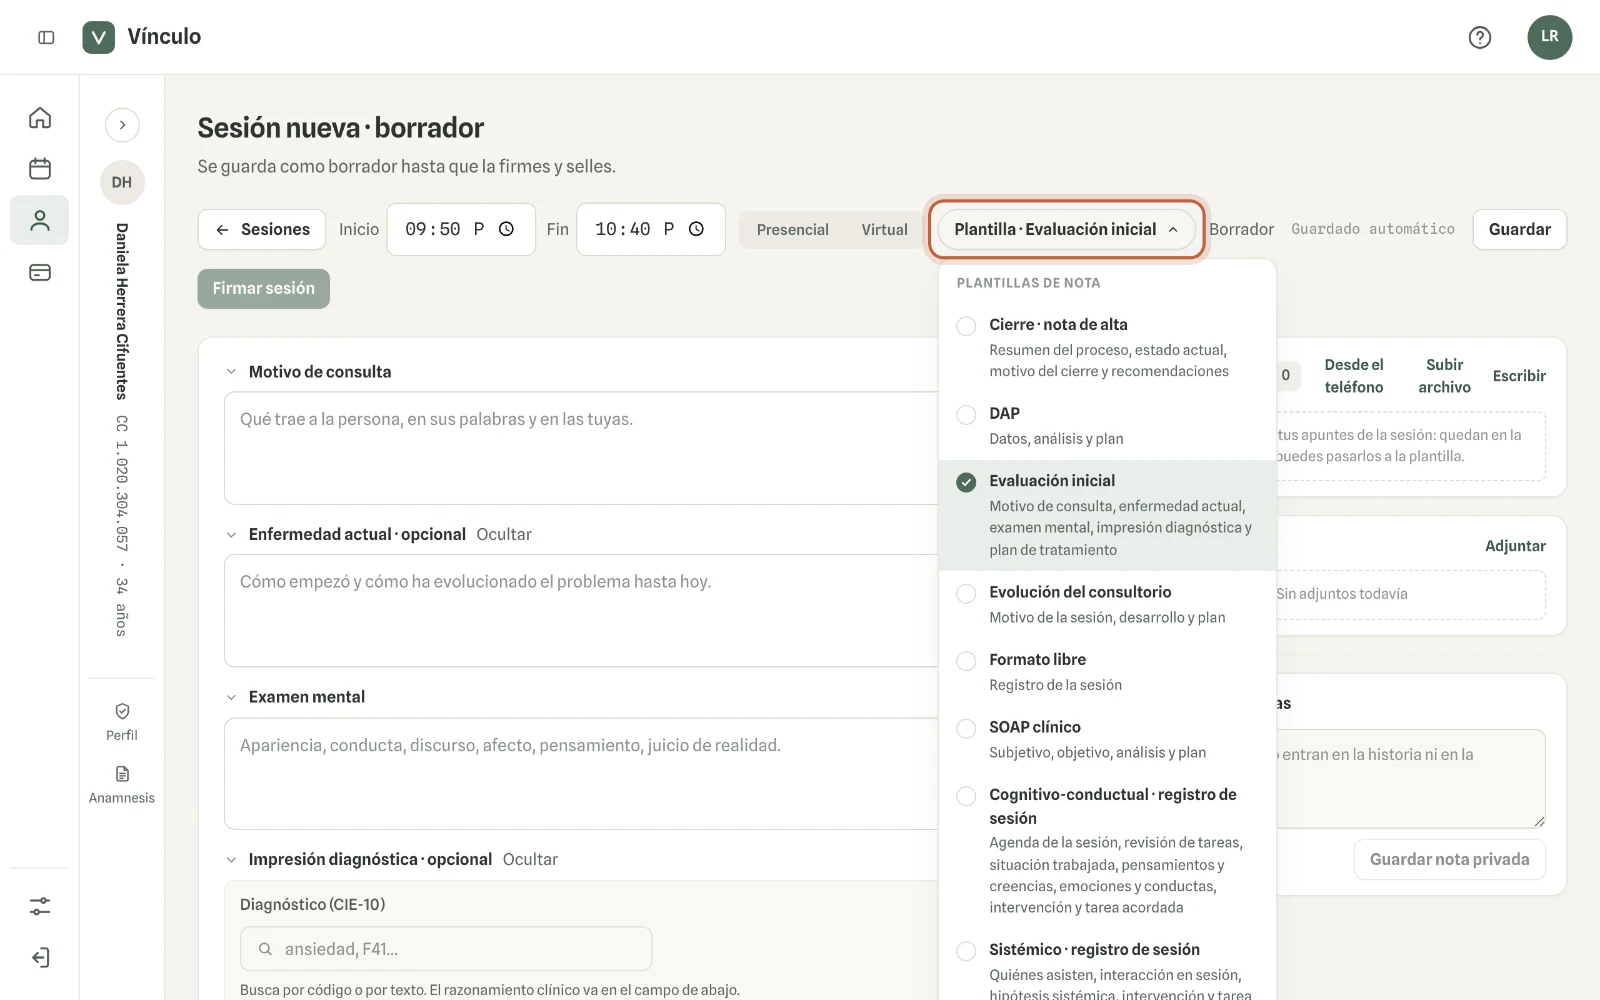Collapse the Enfermedad actual section chevron

231,535
